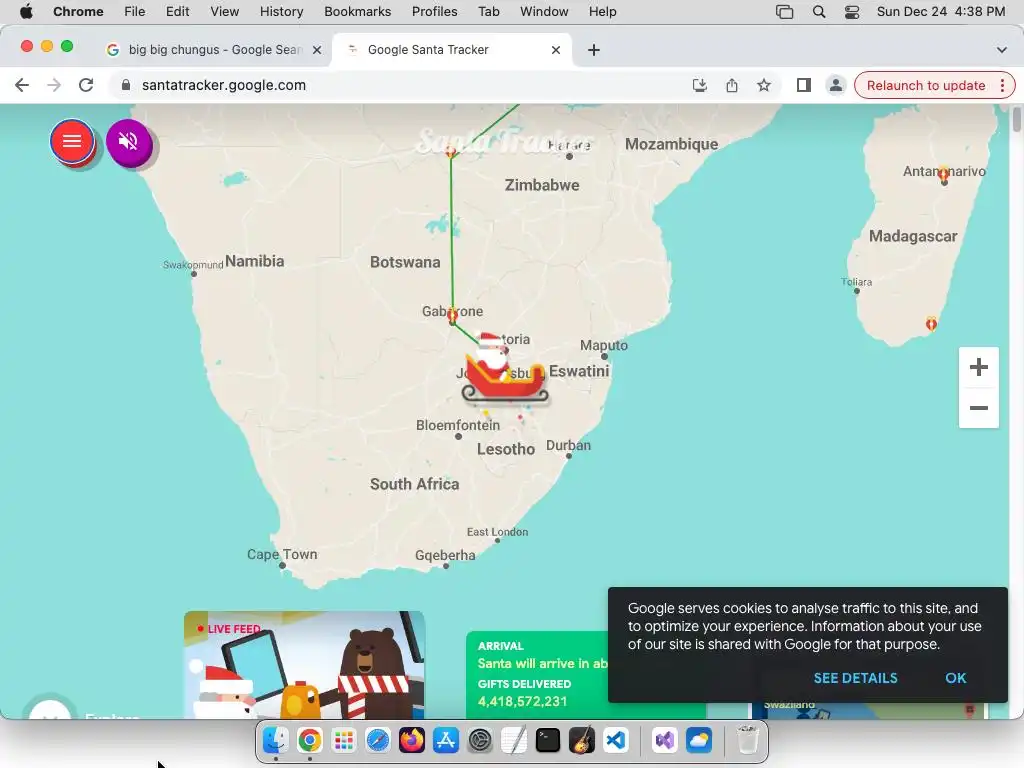Open the Apple menu
Image resolution: width=1024 pixels, height=768 pixels.
(26, 11)
